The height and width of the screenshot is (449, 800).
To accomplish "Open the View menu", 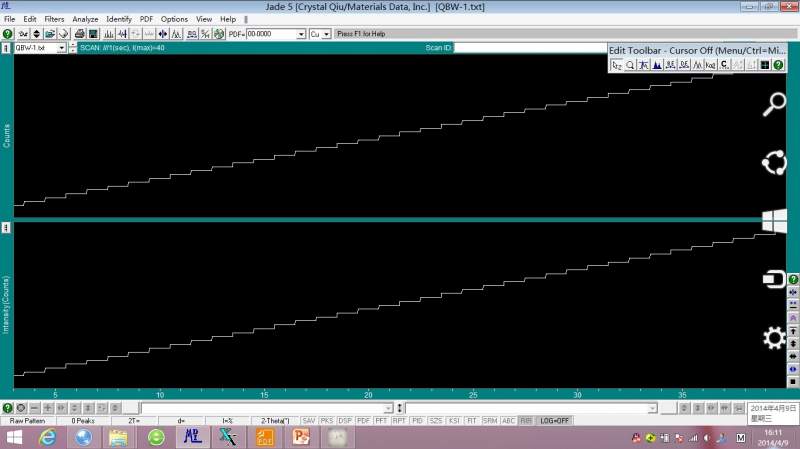I will point(204,19).
